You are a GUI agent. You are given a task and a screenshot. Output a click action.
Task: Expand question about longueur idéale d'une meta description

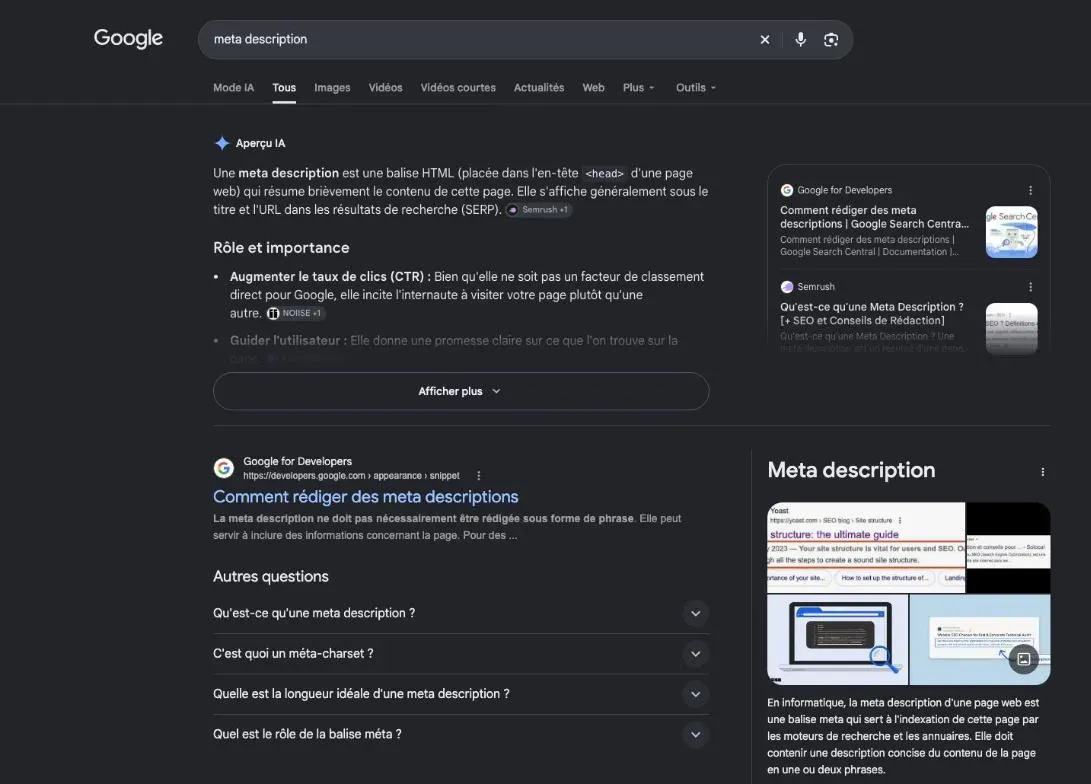(461, 694)
